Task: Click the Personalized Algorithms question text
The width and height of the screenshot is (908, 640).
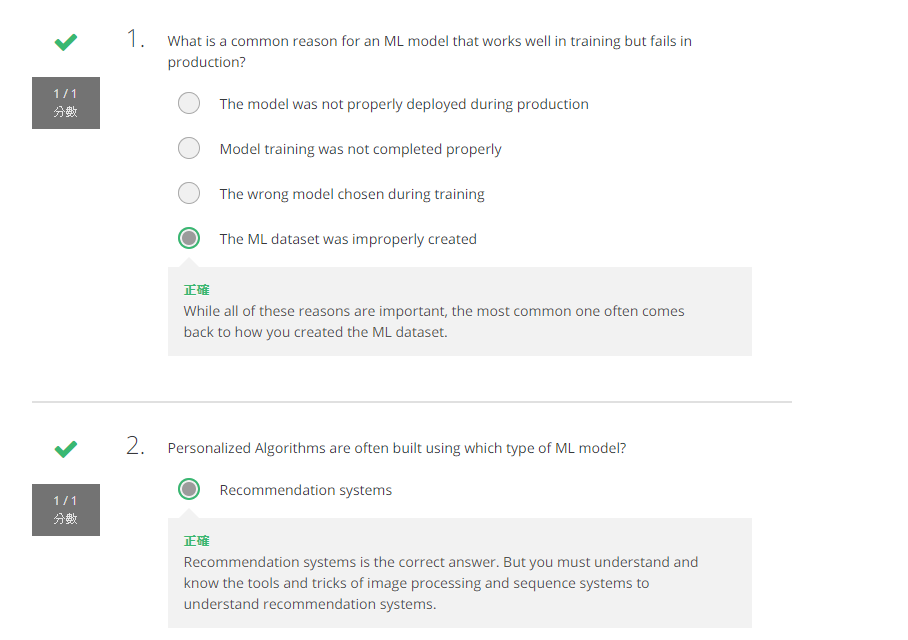Action: (x=397, y=448)
